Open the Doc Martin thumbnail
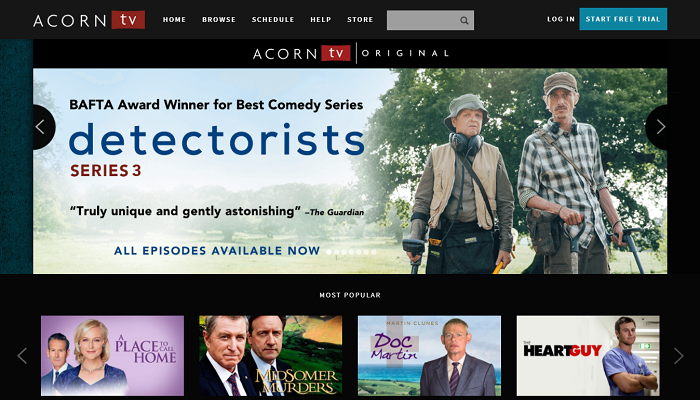700x400 pixels. tap(429, 355)
